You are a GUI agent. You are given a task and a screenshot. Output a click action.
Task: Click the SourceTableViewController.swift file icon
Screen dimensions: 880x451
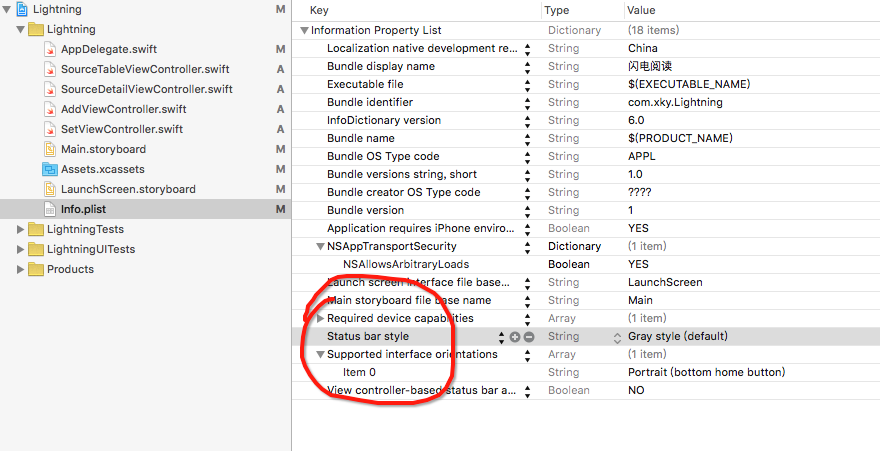[x=51, y=69]
